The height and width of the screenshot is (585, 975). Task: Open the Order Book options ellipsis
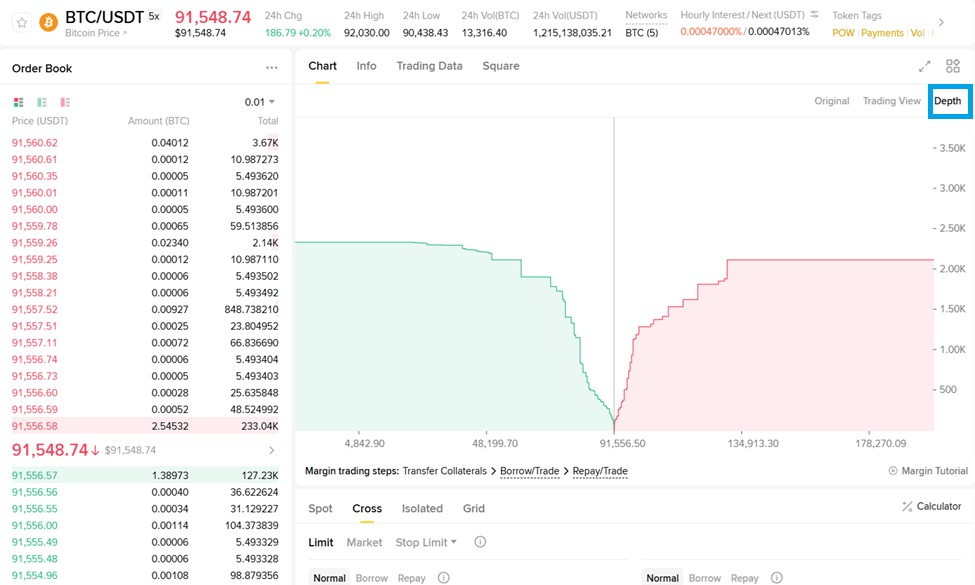[x=271, y=67]
